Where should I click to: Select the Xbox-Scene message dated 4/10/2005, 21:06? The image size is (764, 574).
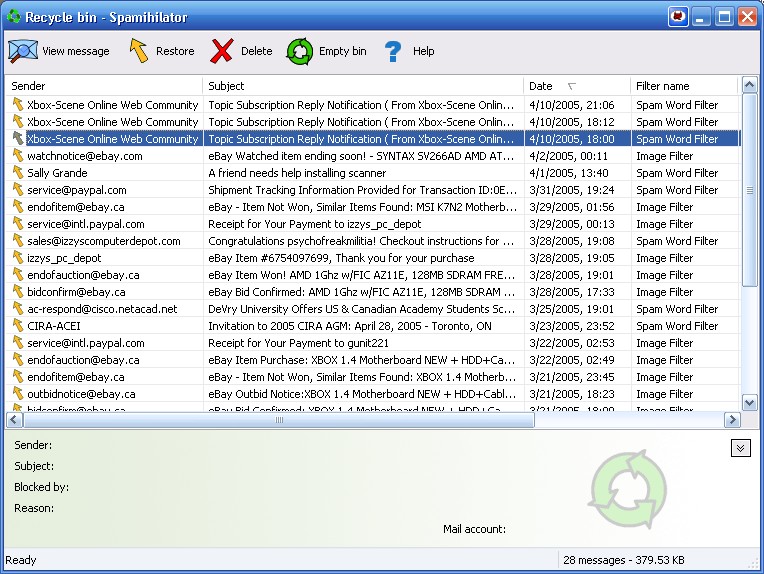click(373, 105)
